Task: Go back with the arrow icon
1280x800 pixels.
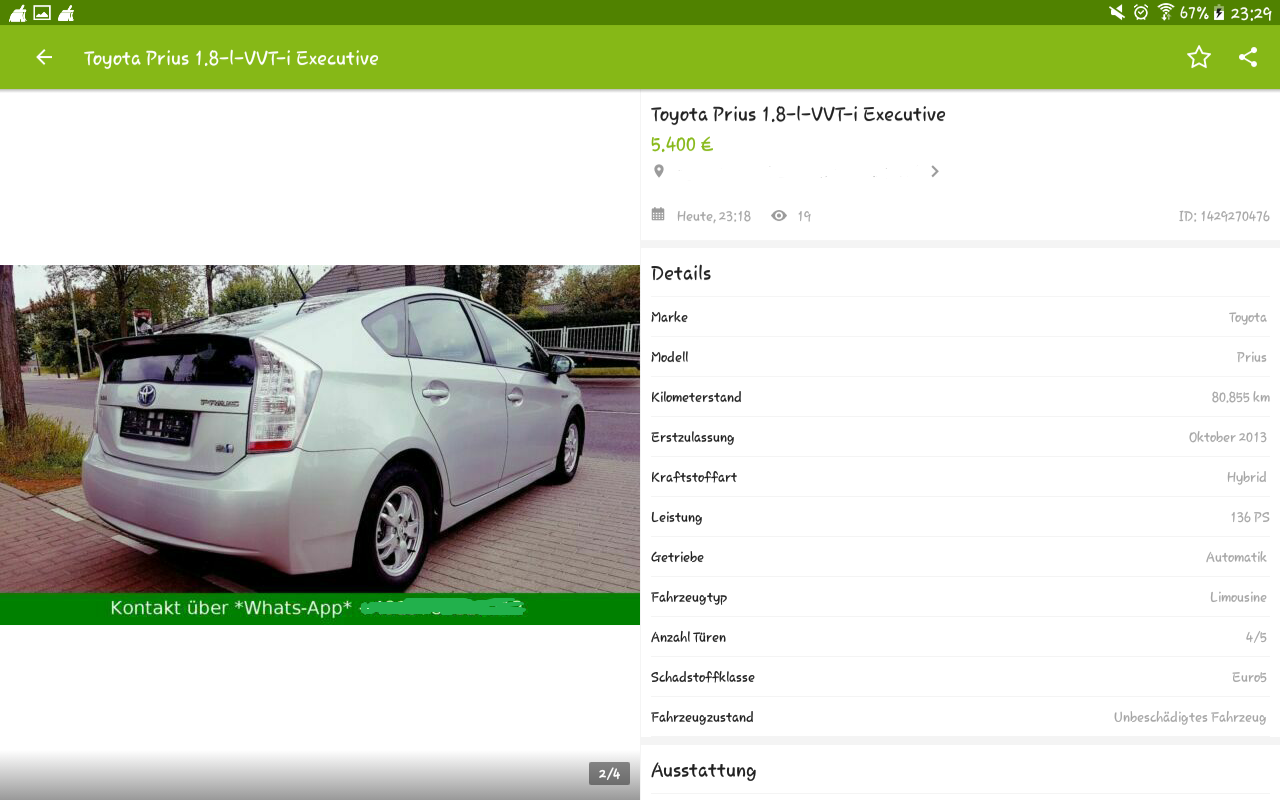Action: [44, 57]
